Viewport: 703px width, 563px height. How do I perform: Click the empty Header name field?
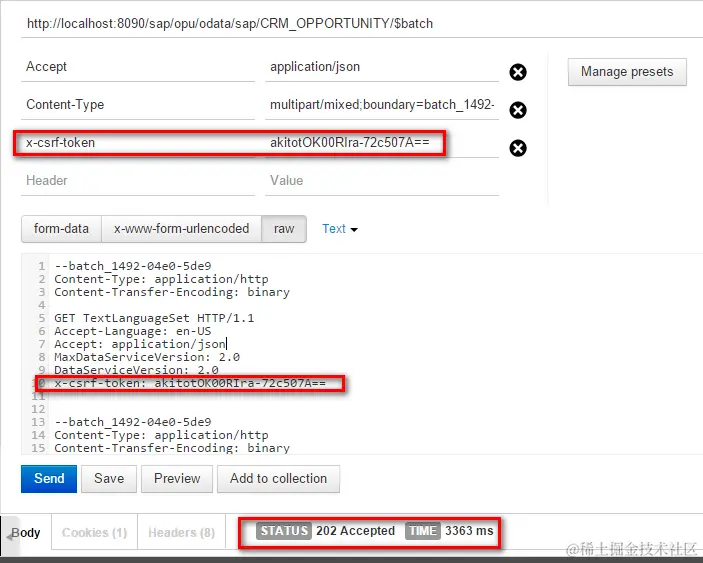pyautogui.click(x=138, y=181)
